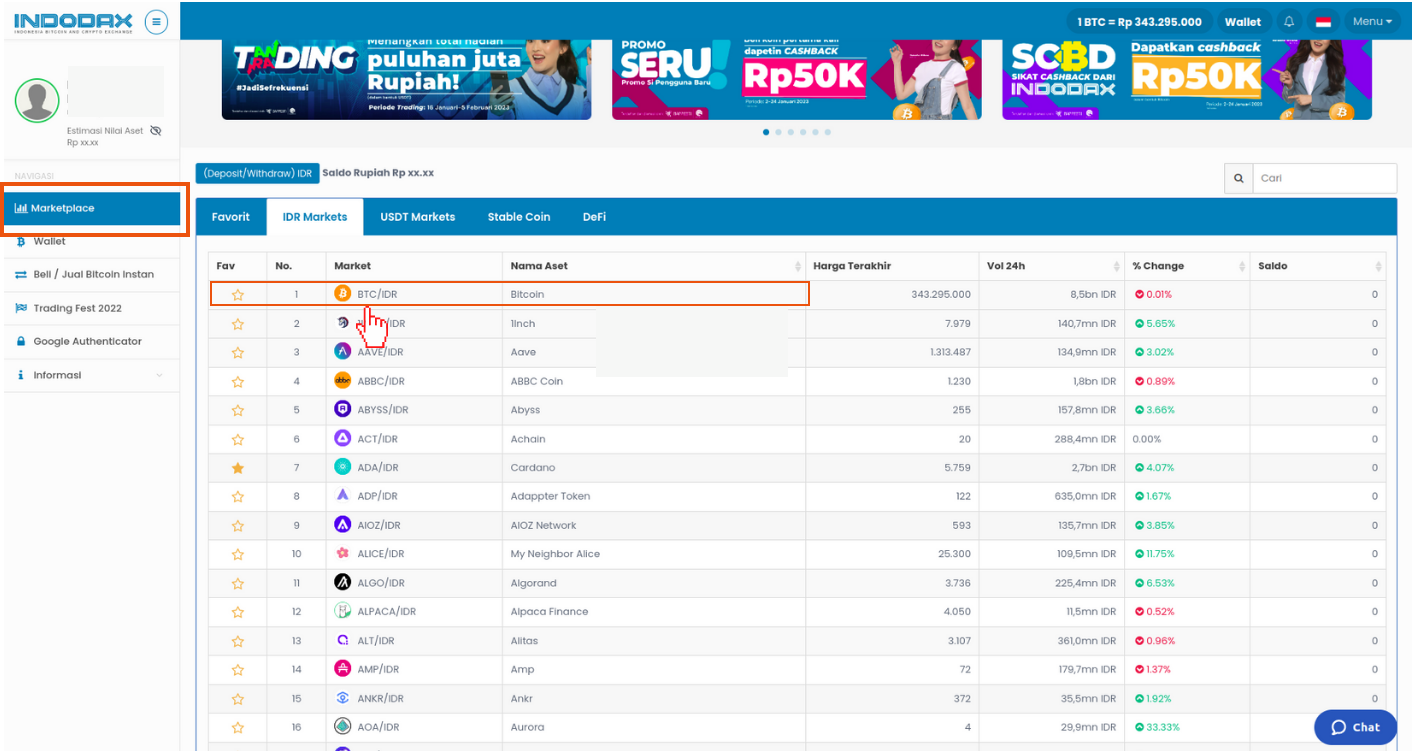Click the ALICE coin icon
The height and width of the screenshot is (751, 1412).
[342, 554]
